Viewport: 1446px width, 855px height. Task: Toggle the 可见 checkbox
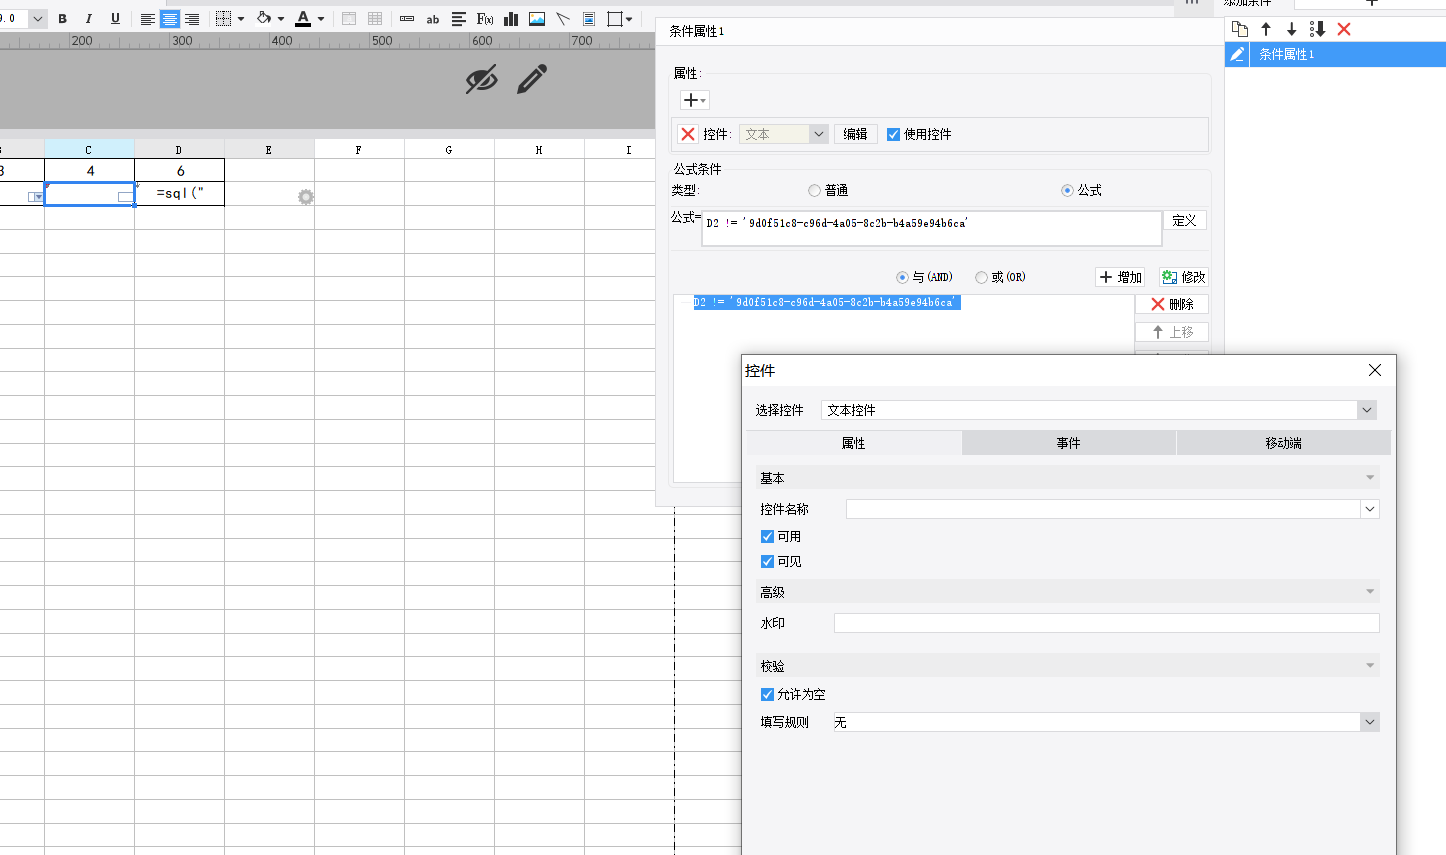(767, 562)
